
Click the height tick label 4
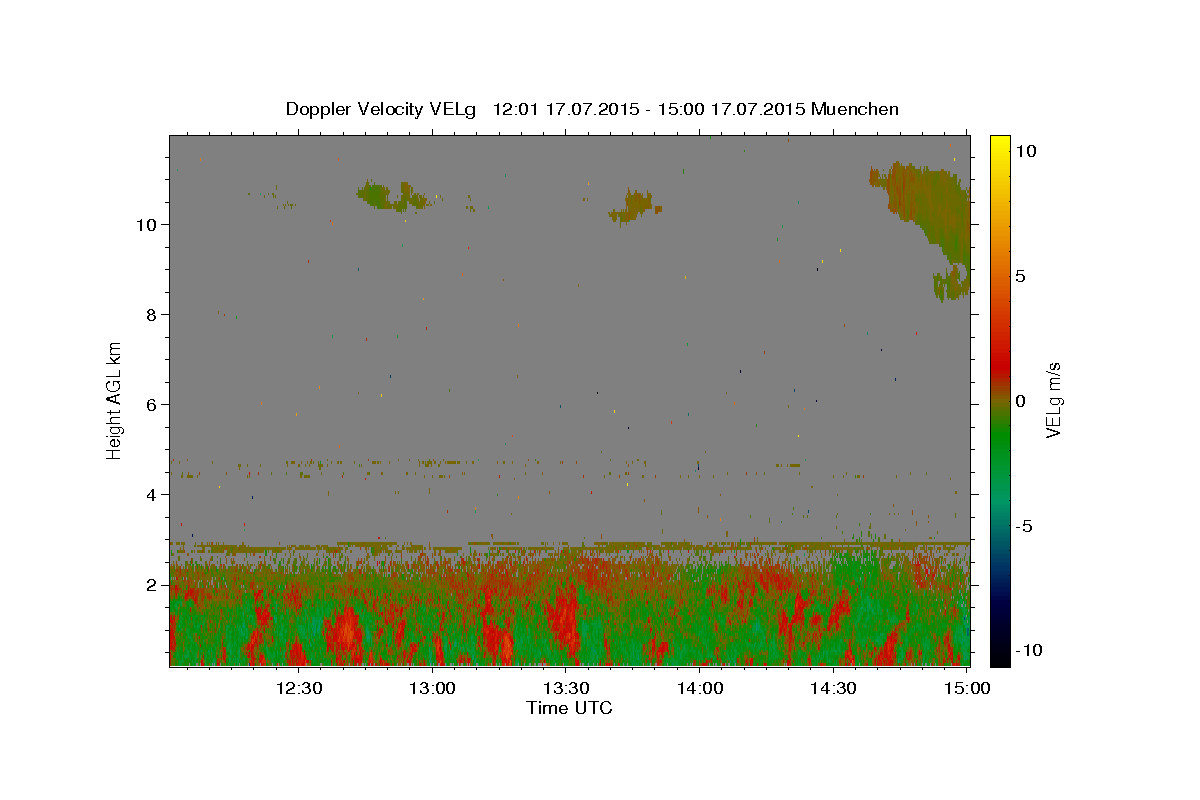[152, 495]
